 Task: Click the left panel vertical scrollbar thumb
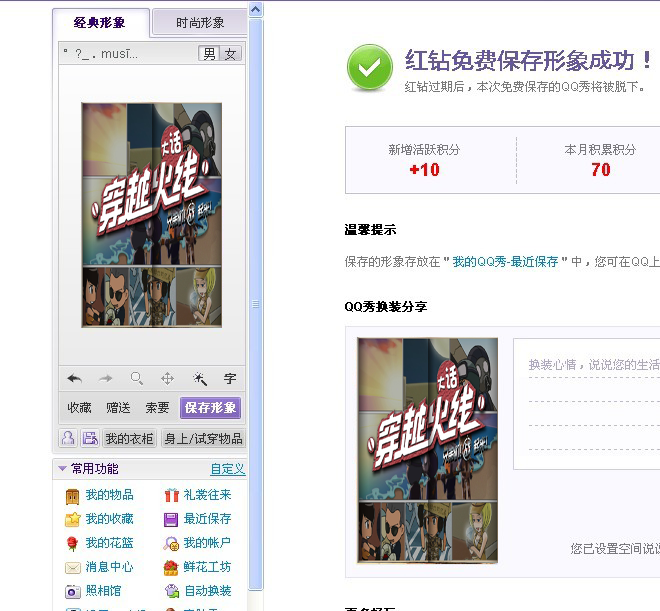255,304
